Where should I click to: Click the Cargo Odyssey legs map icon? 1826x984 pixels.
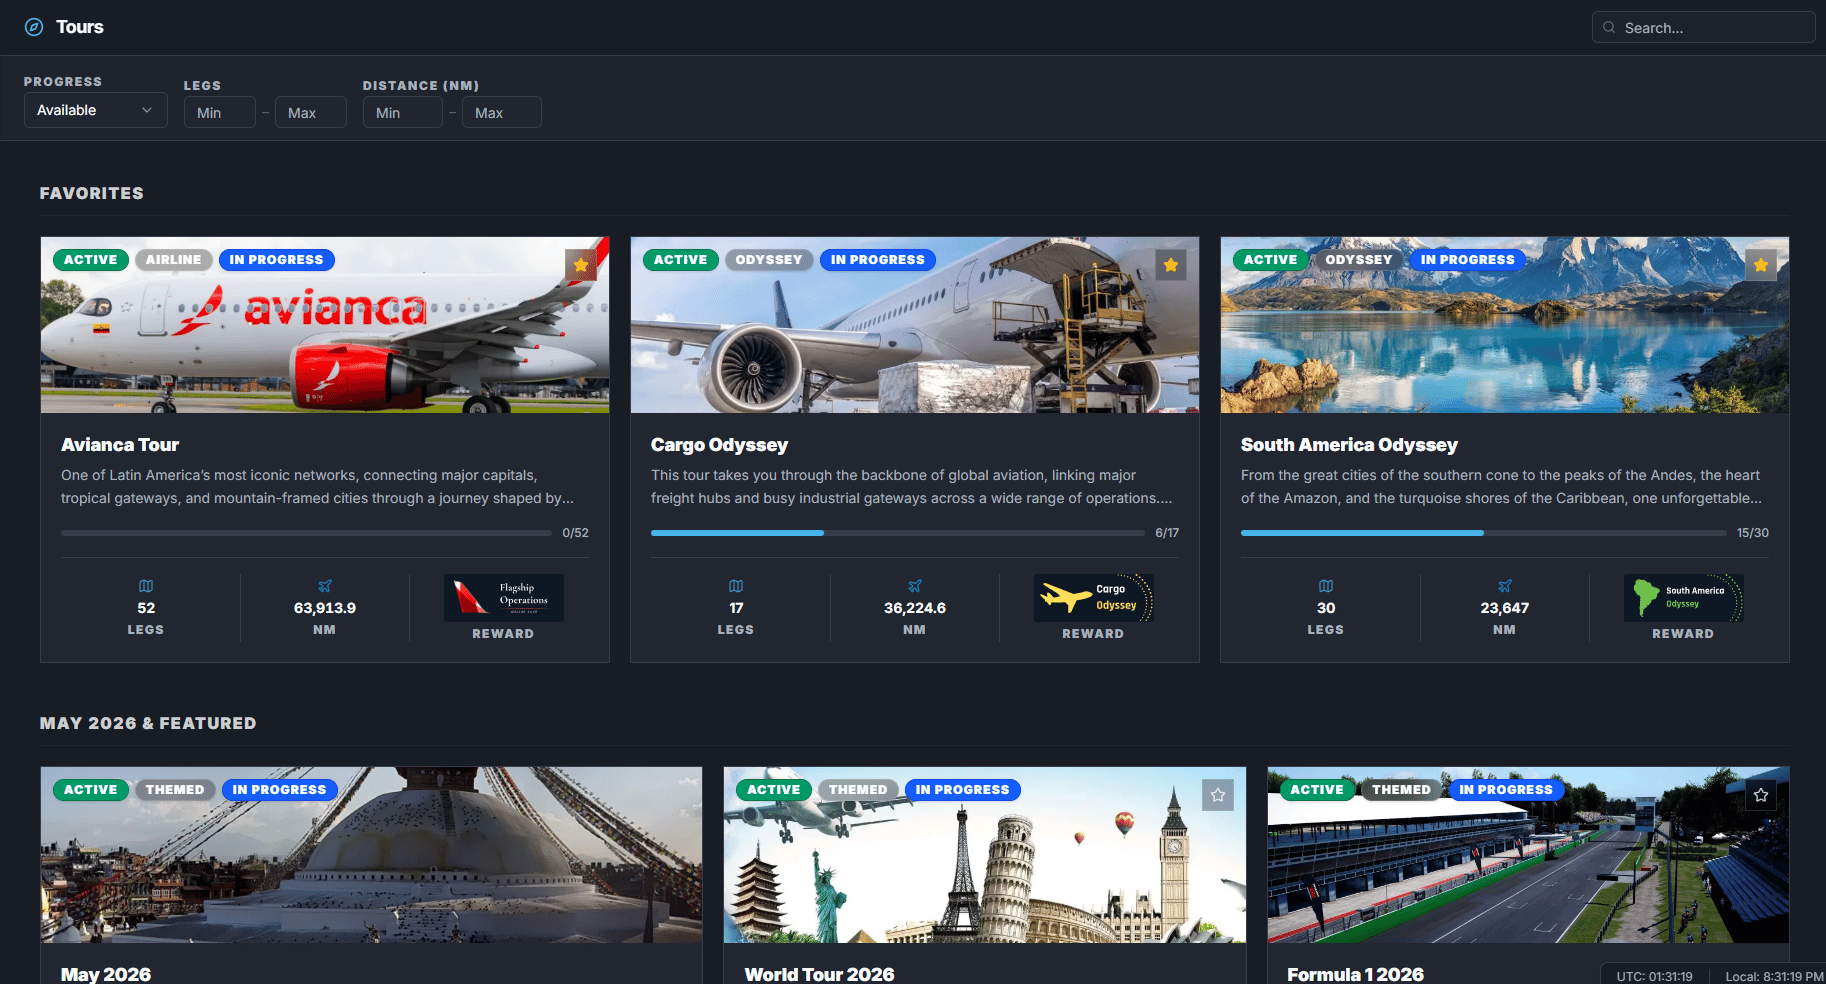[x=736, y=586]
